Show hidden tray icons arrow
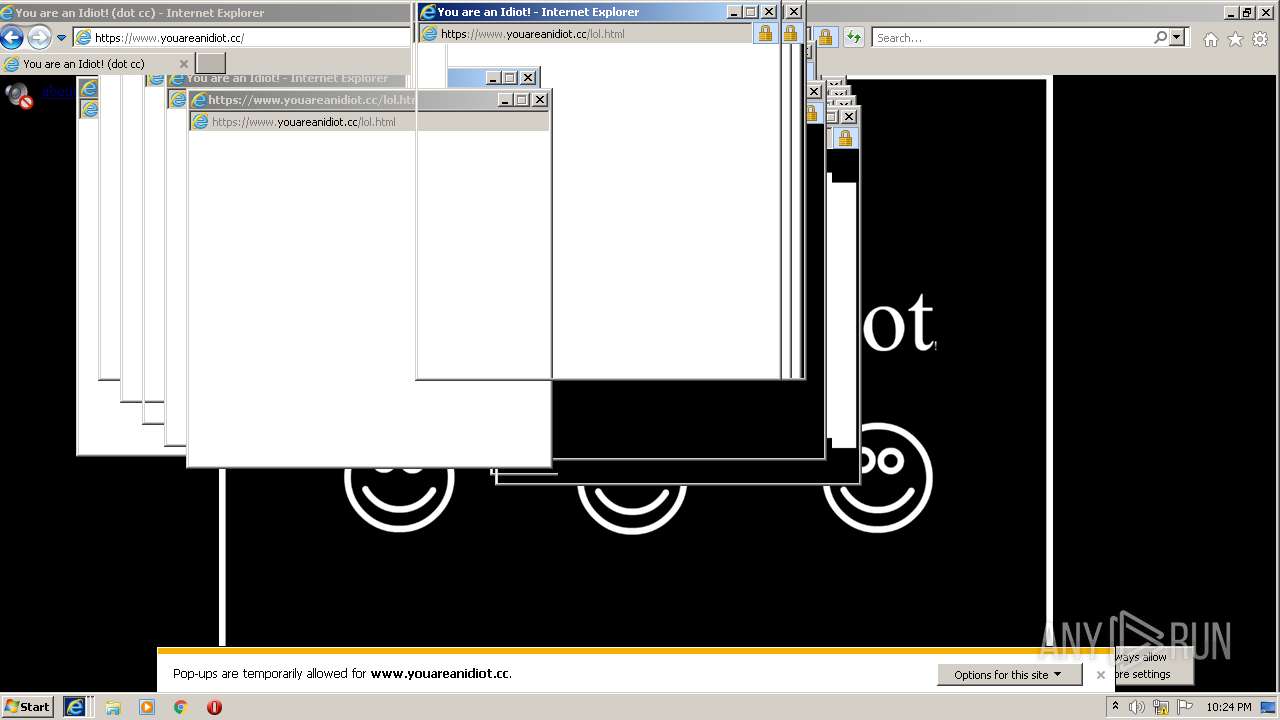The height and width of the screenshot is (720, 1280). (x=1115, y=706)
